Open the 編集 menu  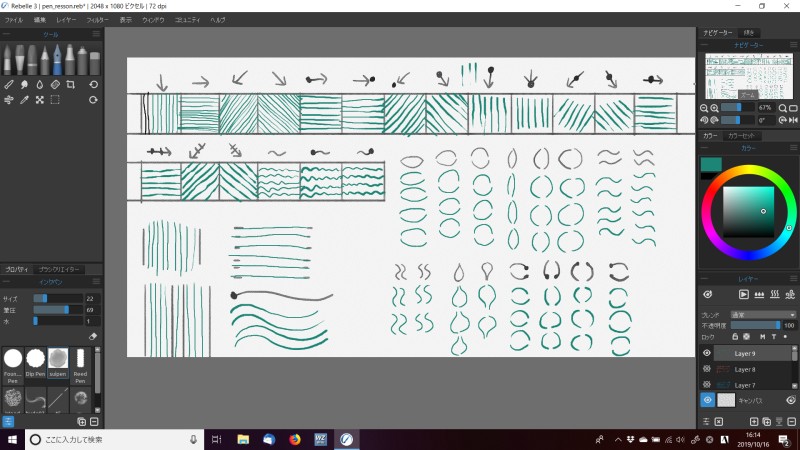click(40, 20)
